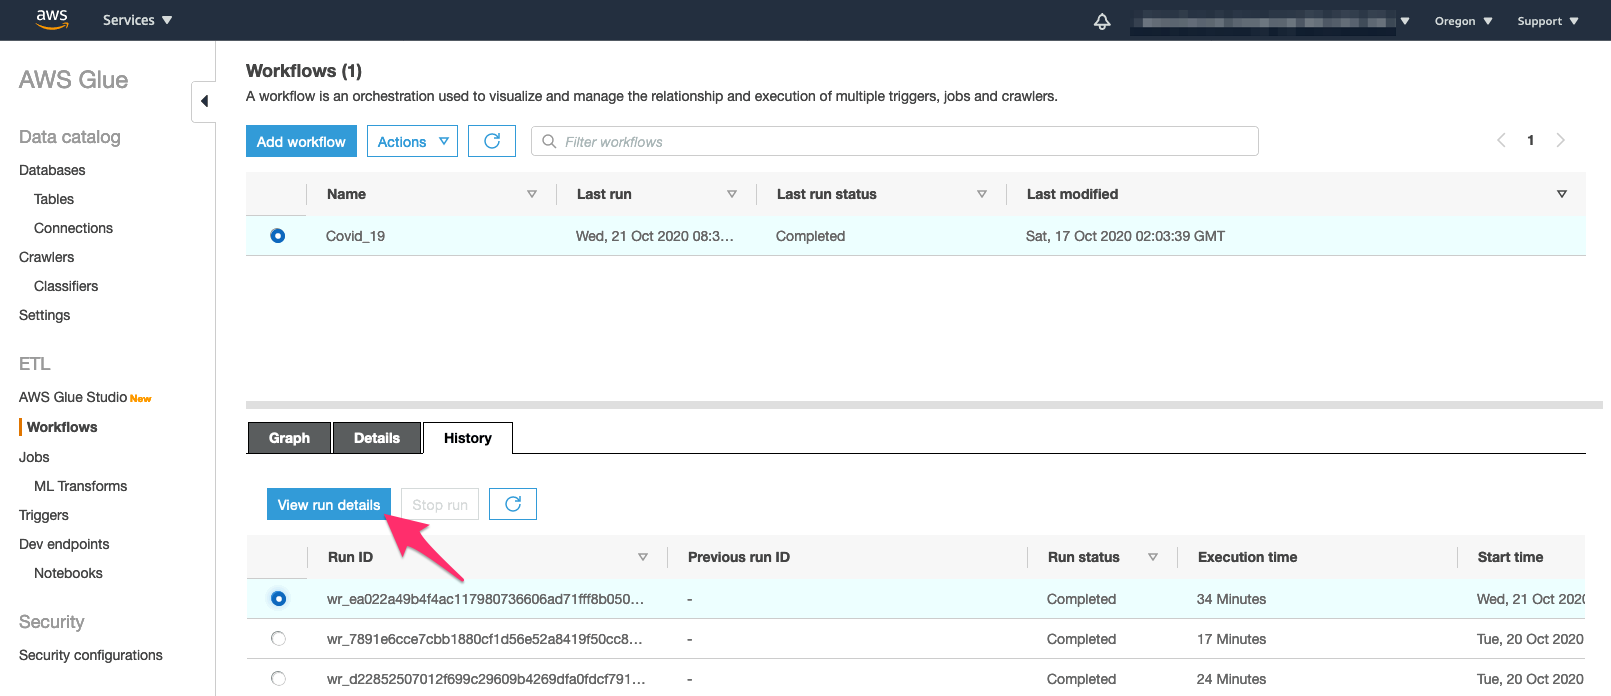Click the Execution time column header
Screen dimensions: 1611x696
pos(1247,557)
